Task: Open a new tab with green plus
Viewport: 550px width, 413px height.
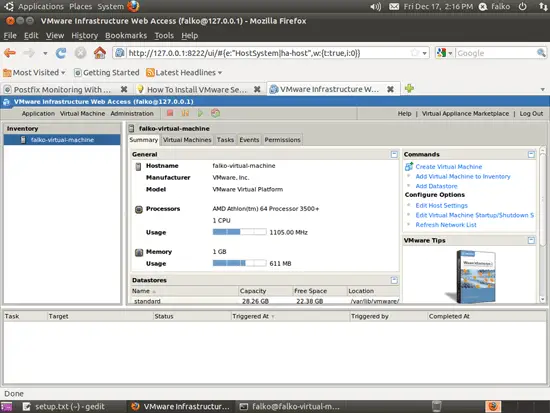Action: point(409,88)
